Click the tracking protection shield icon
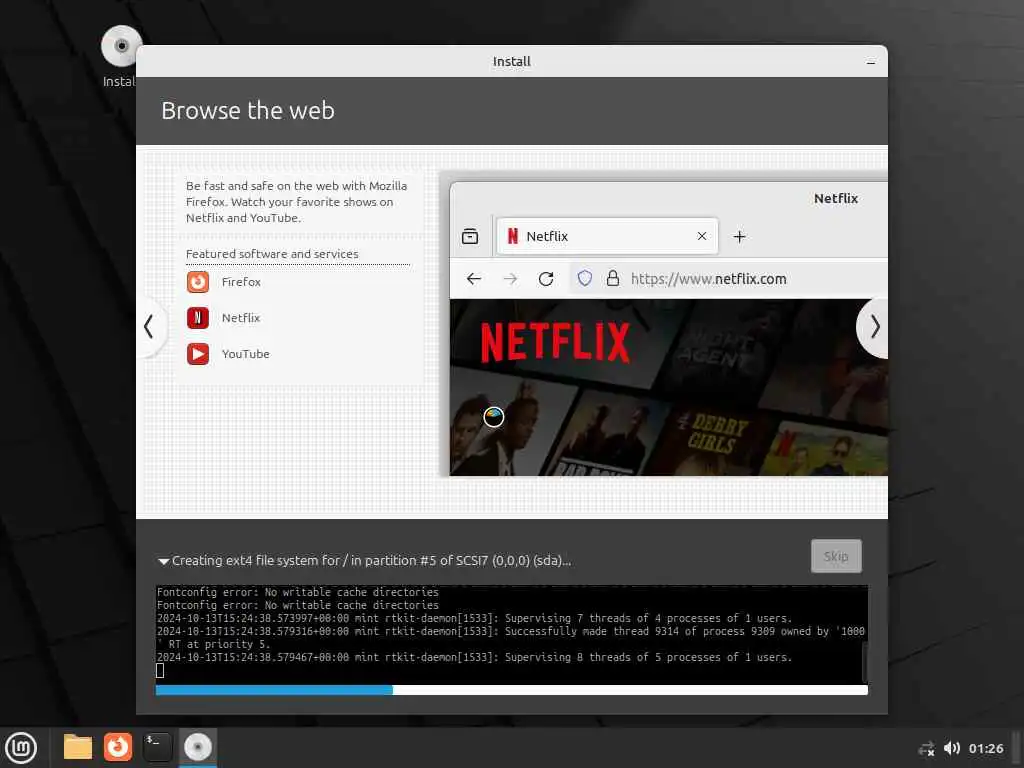Image resolution: width=1024 pixels, height=768 pixels. [x=584, y=279]
